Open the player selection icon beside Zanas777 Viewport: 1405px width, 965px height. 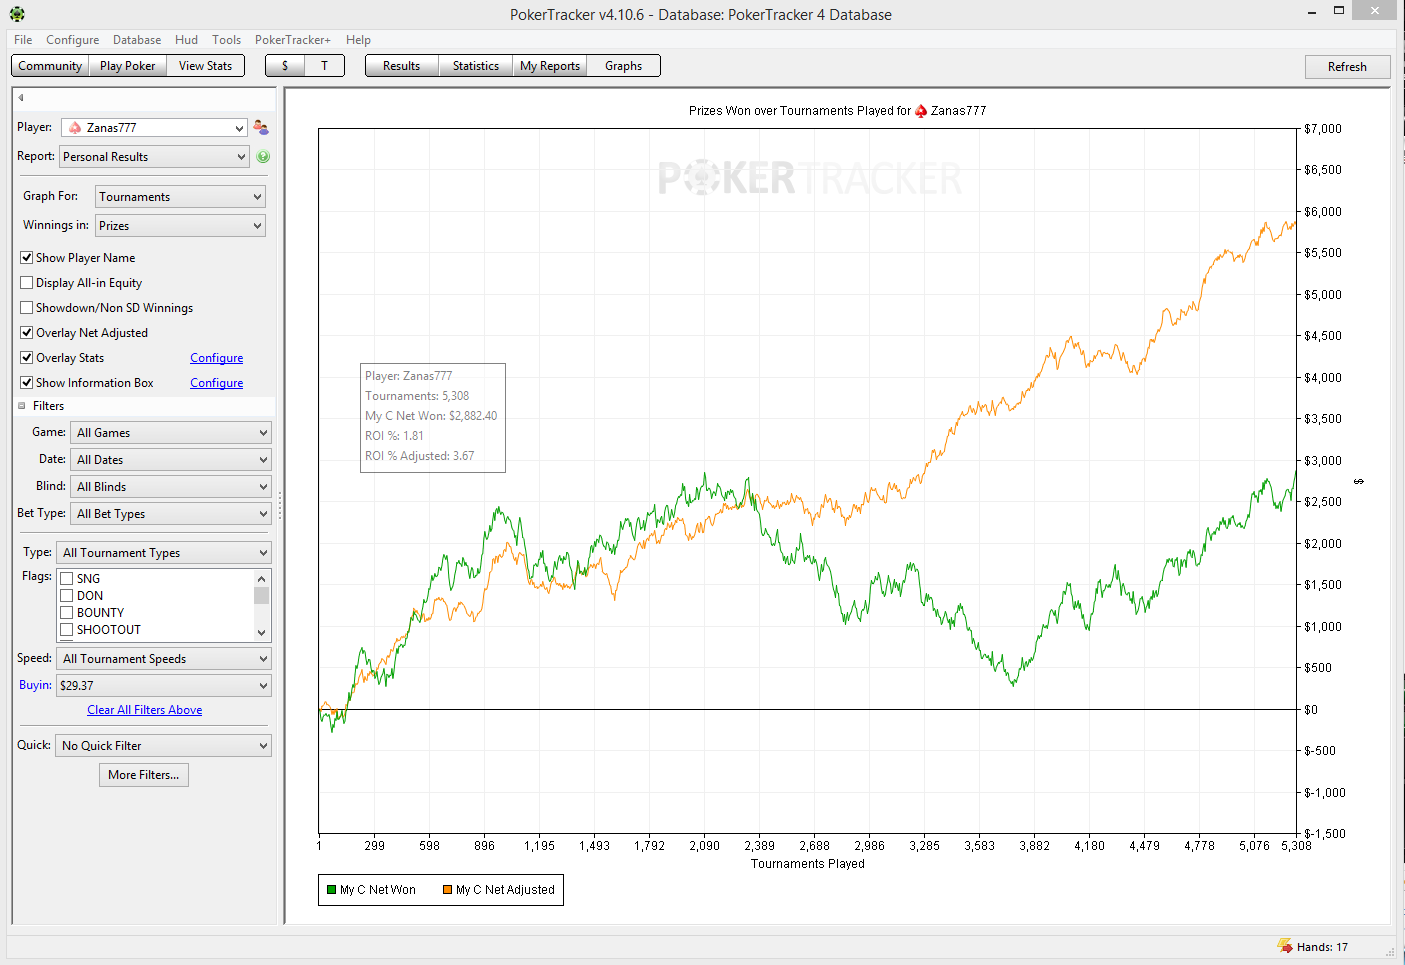(261, 127)
